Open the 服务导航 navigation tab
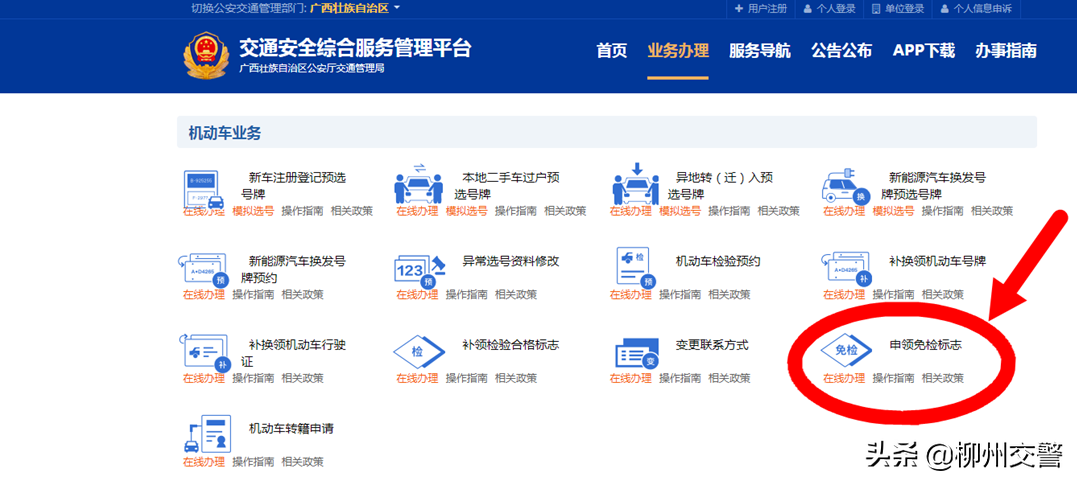This screenshot has height=483, width=1077. (x=760, y=51)
